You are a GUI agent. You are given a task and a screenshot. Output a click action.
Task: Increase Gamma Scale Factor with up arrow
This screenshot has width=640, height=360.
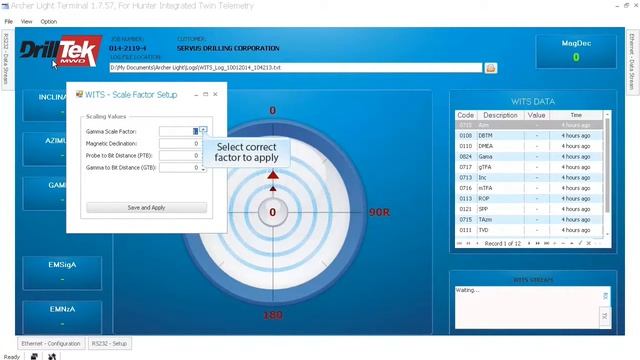tap(203, 129)
